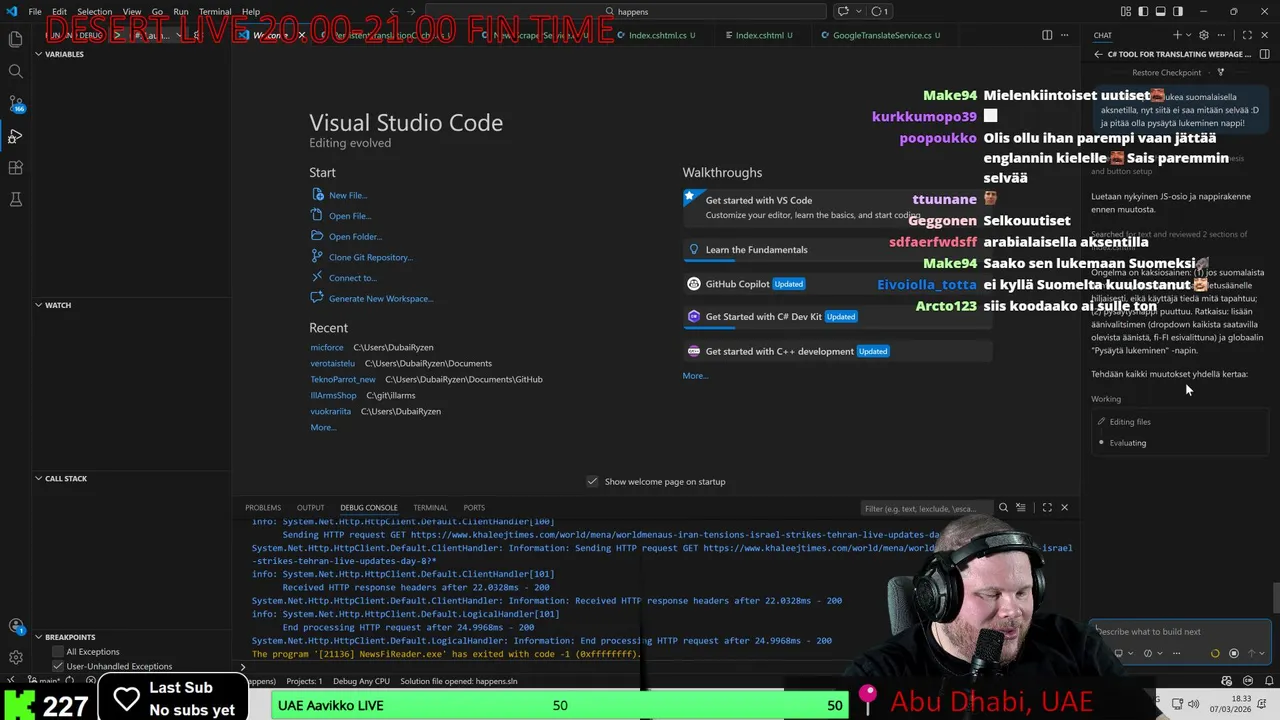Open the Extensions view icon
Viewport: 1280px width, 720px height.
pos(16,168)
